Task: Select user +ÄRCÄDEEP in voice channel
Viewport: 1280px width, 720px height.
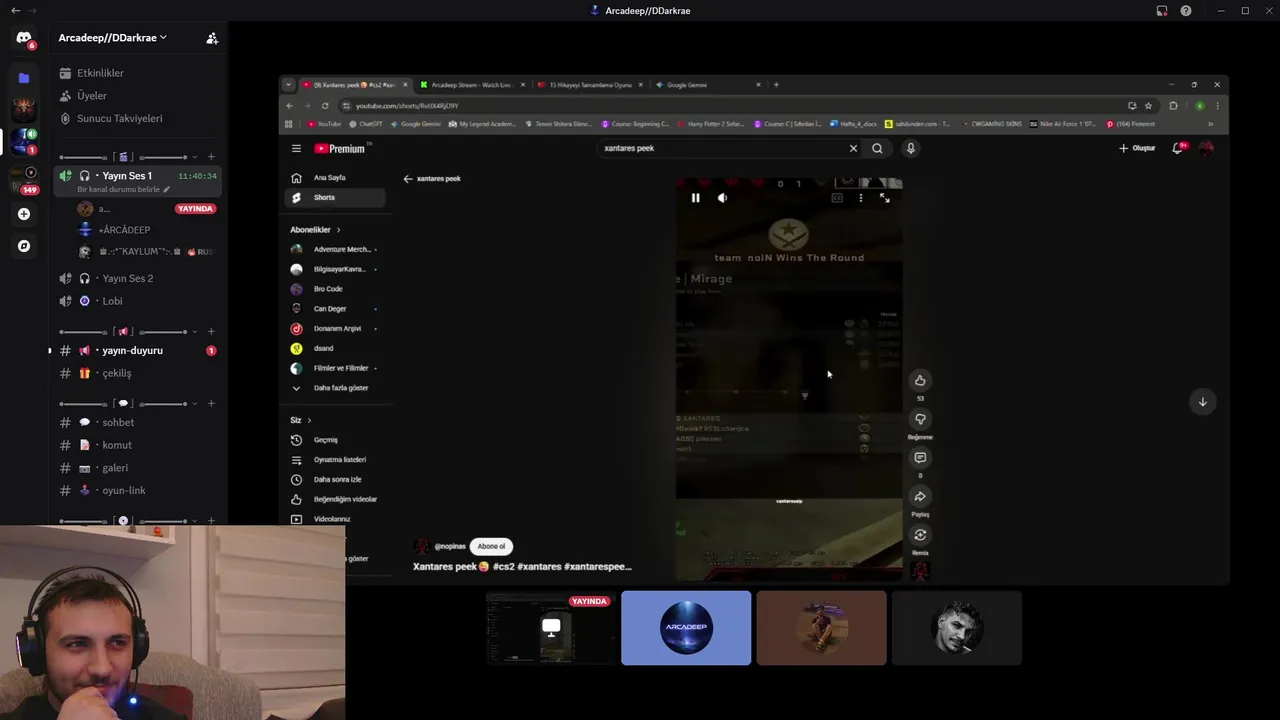Action: 124,230
